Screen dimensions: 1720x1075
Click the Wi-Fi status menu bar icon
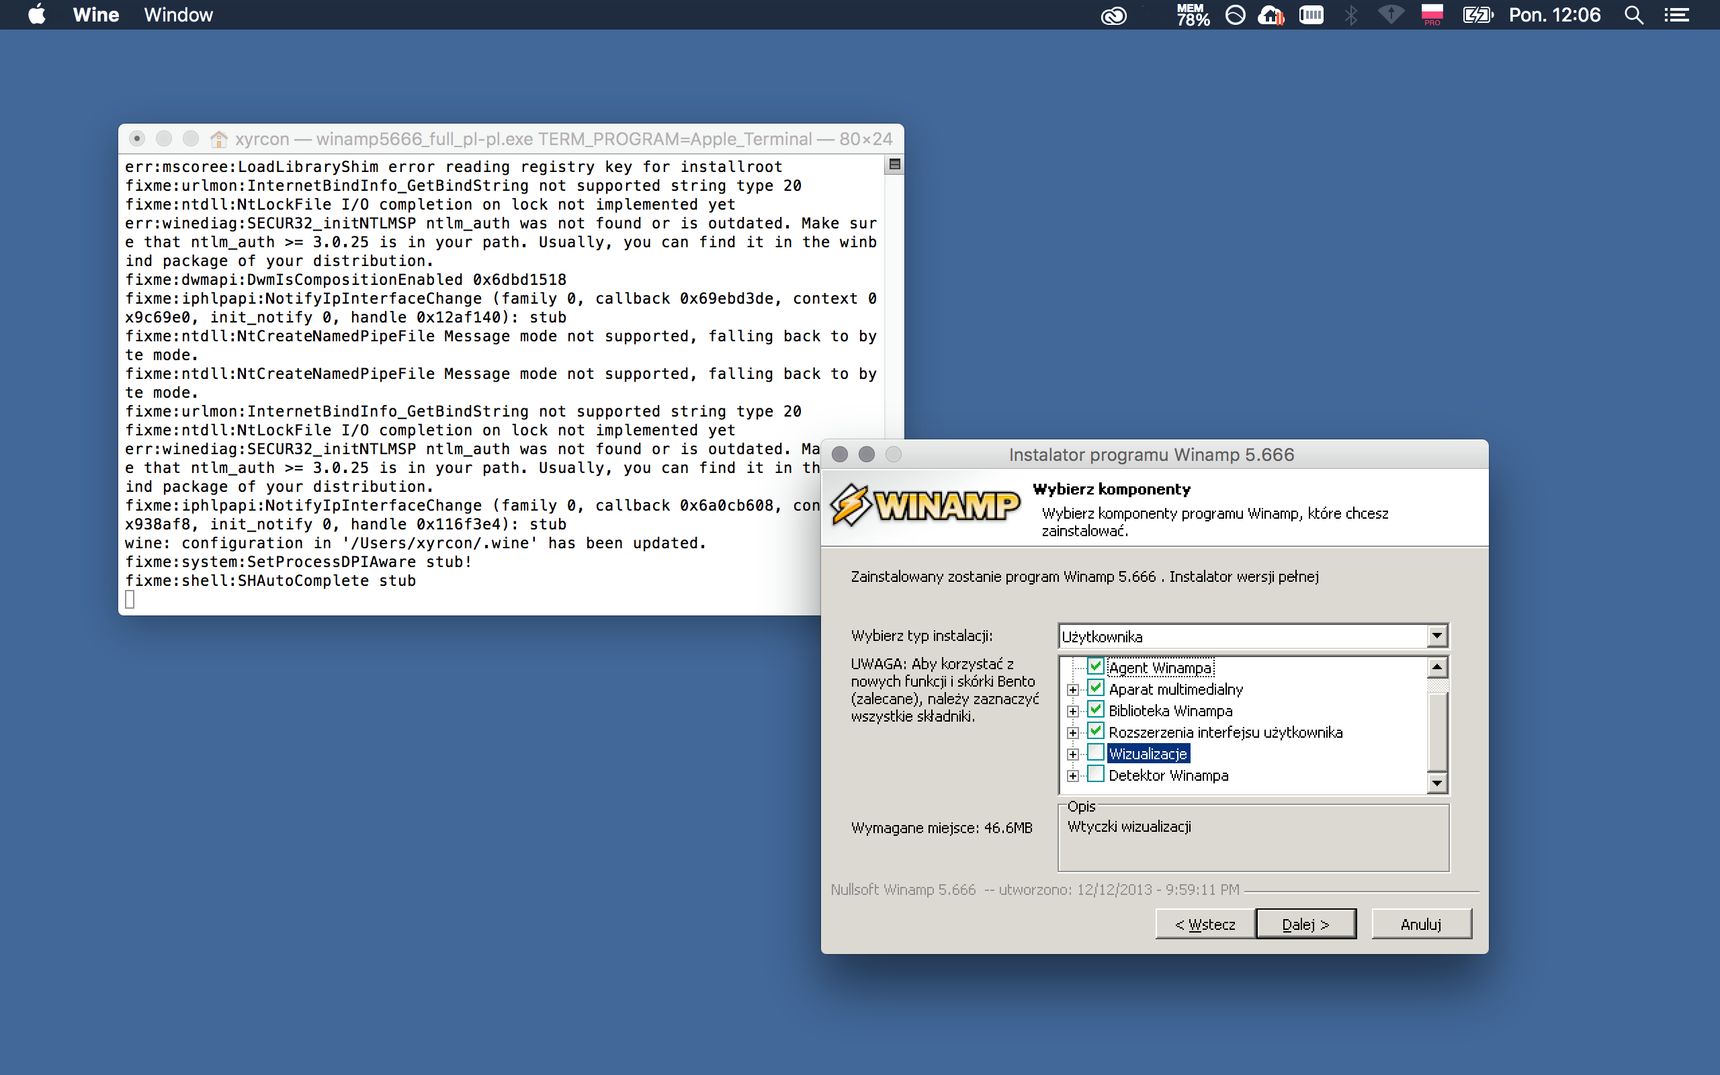(x=1391, y=15)
